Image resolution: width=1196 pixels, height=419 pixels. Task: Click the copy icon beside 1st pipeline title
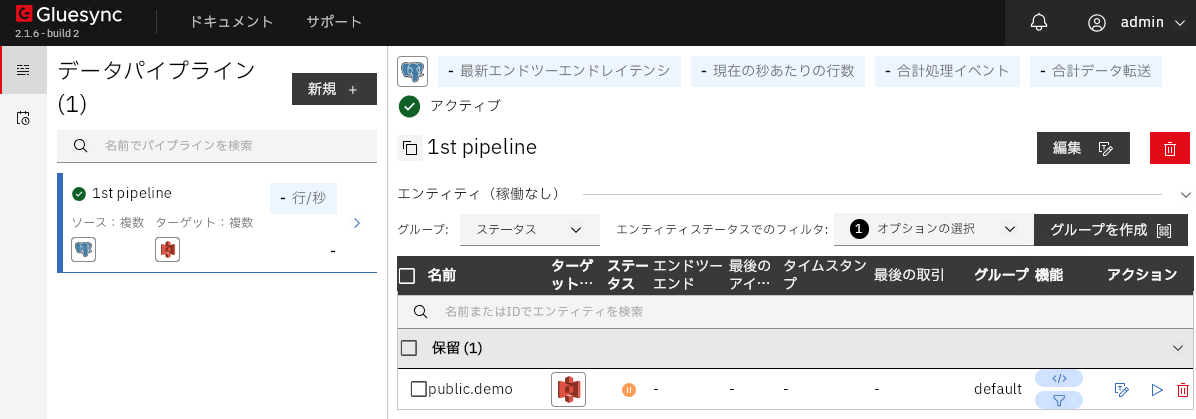pos(409,148)
